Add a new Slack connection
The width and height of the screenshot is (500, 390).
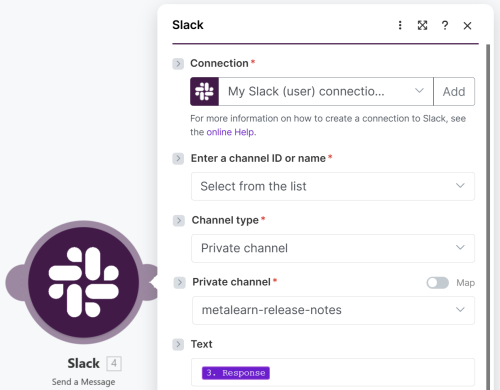point(454,92)
